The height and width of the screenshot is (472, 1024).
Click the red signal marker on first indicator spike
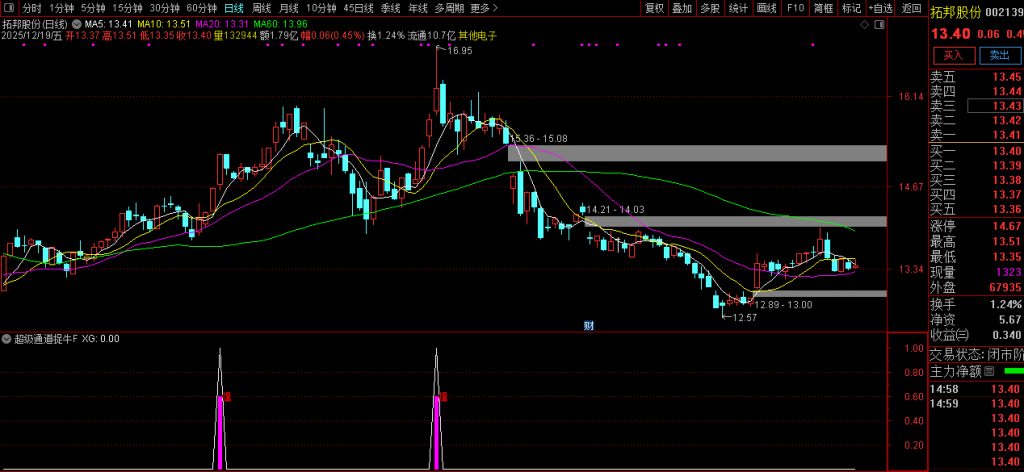(228, 397)
